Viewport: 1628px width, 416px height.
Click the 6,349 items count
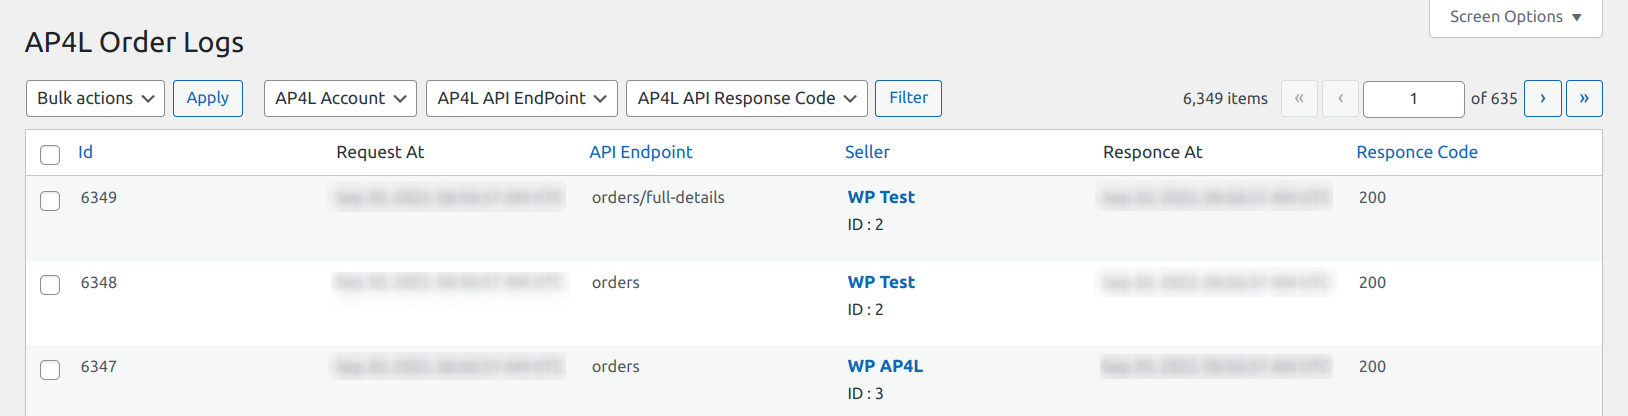click(x=1225, y=99)
